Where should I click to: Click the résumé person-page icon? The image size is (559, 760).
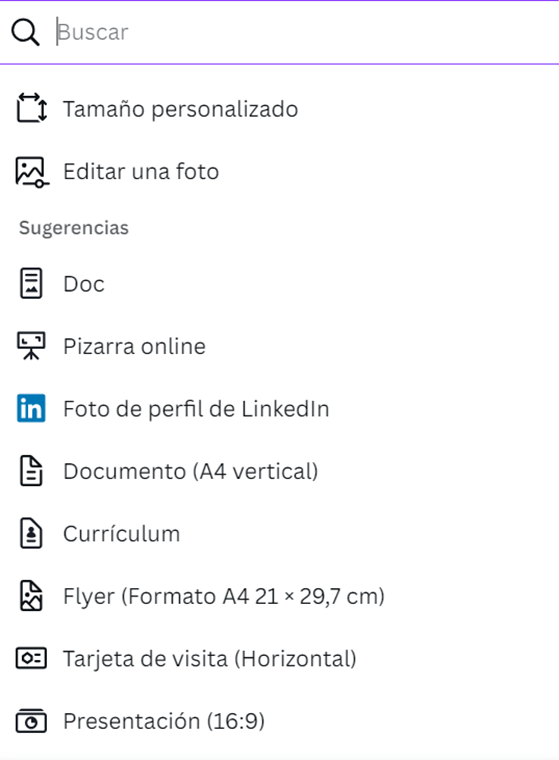pos(31,533)
